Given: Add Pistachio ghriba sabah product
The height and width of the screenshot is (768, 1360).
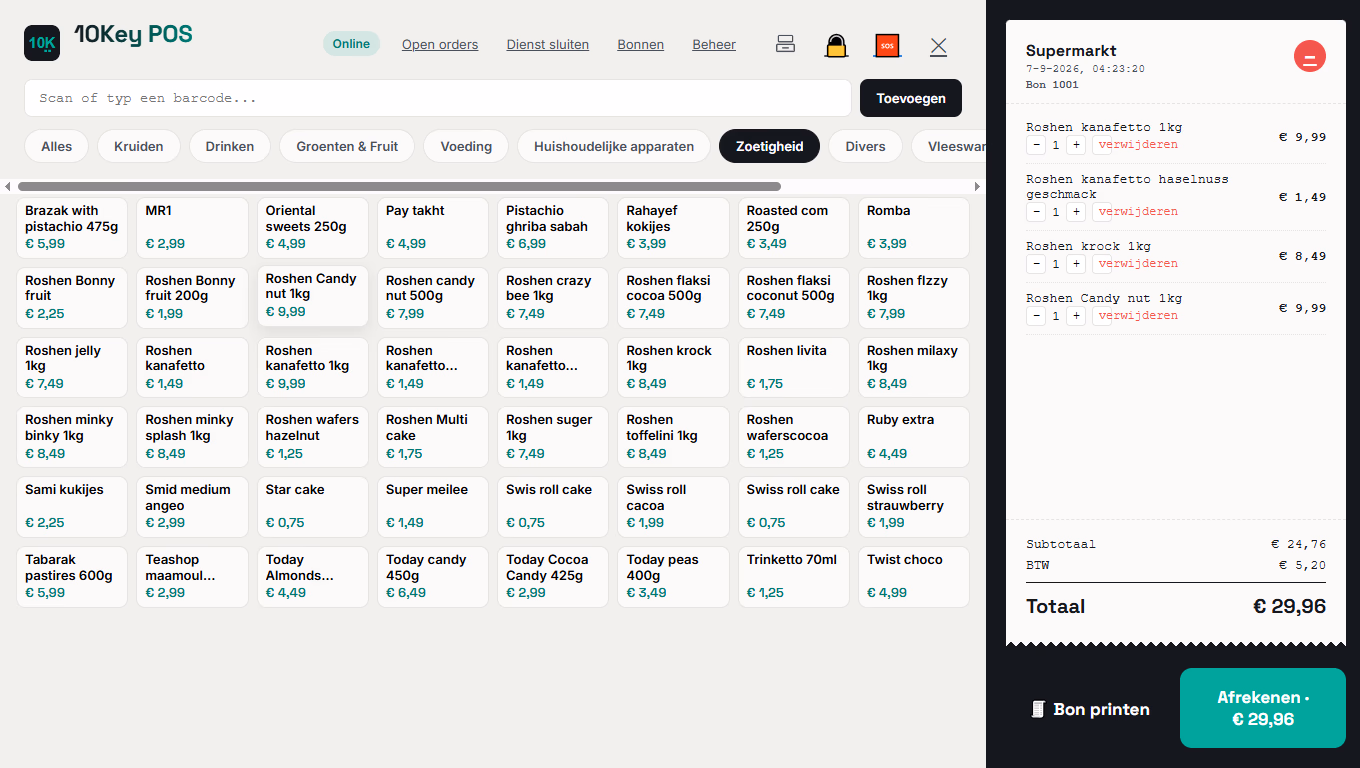Looking at the screenshot, I should [x=553, y=228].
